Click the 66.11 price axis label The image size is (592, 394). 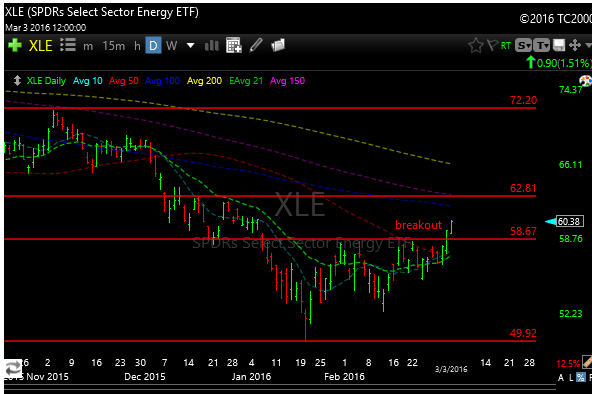570,165
